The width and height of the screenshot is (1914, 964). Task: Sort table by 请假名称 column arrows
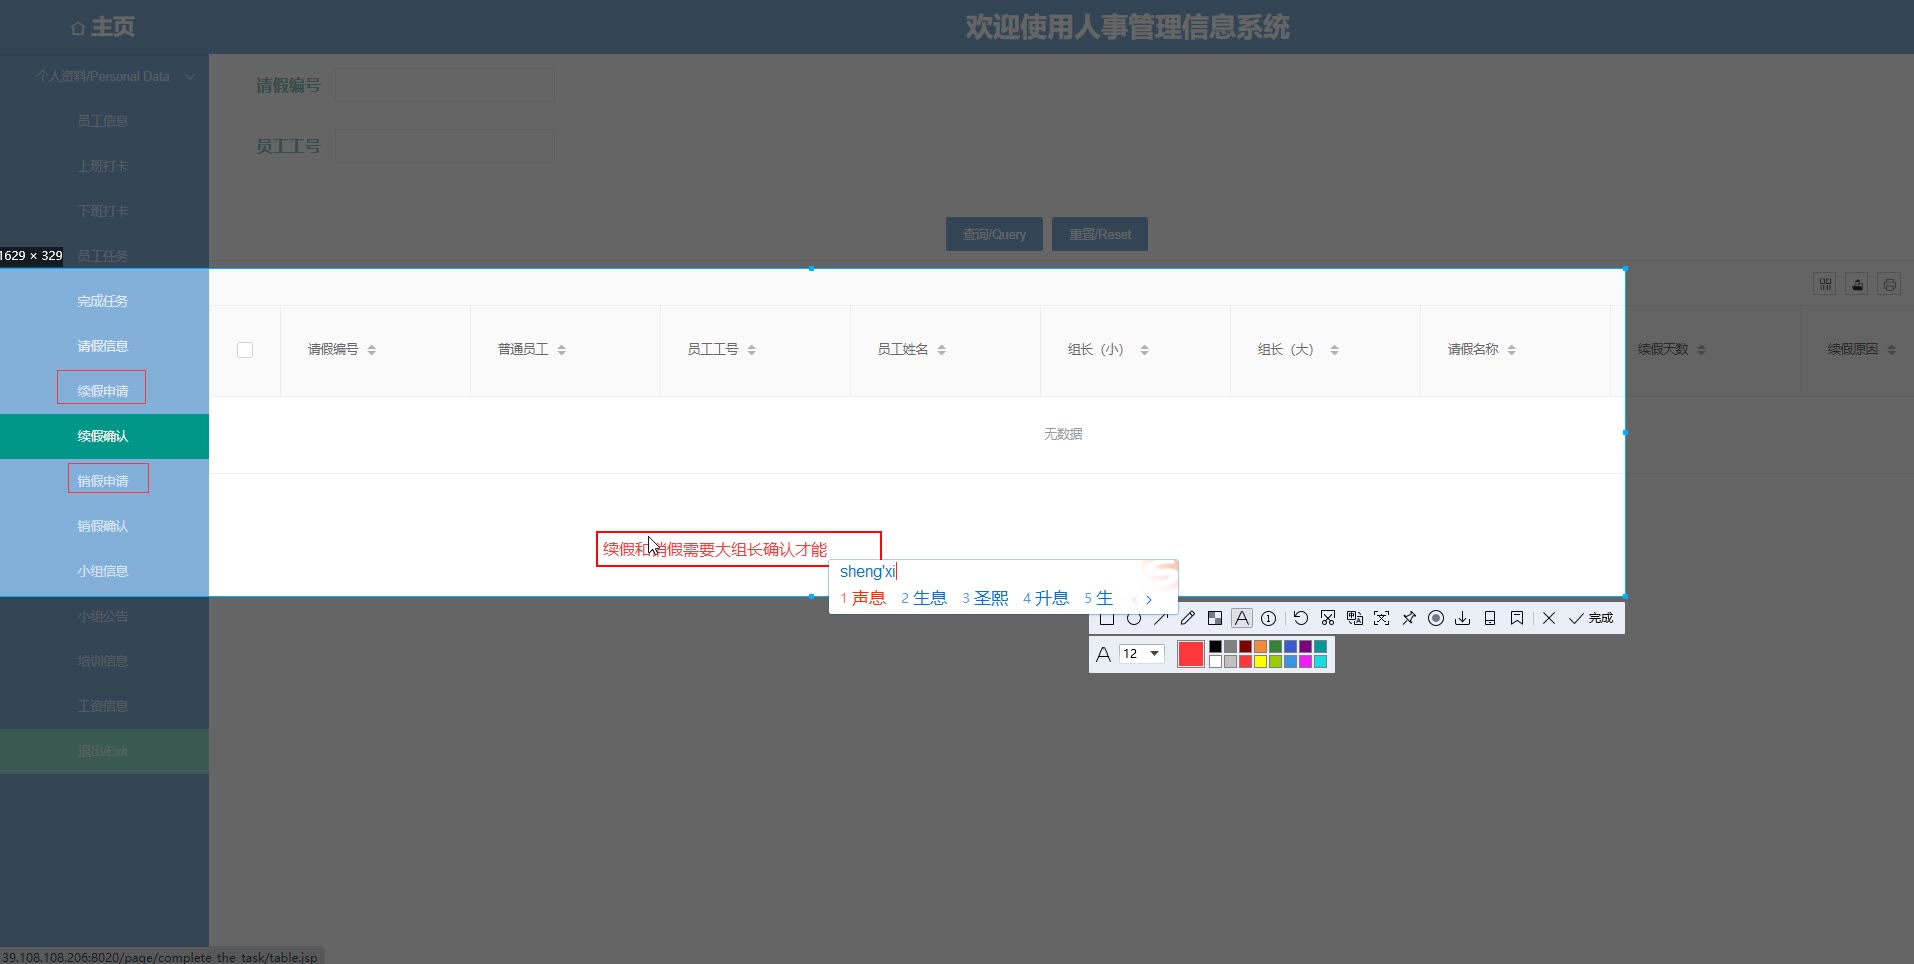[x=1512, y=350]
